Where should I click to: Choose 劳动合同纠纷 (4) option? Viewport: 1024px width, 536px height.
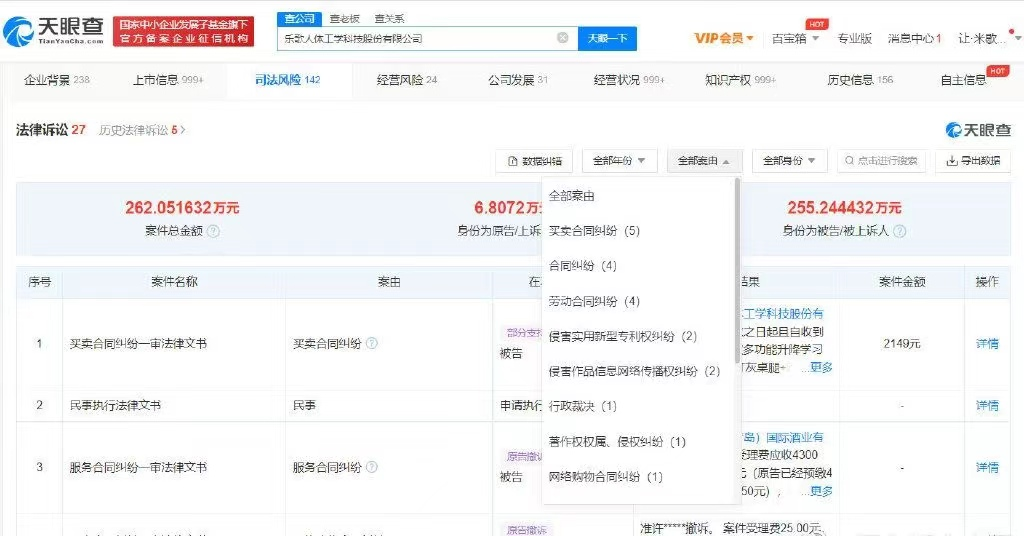(594, 301)
